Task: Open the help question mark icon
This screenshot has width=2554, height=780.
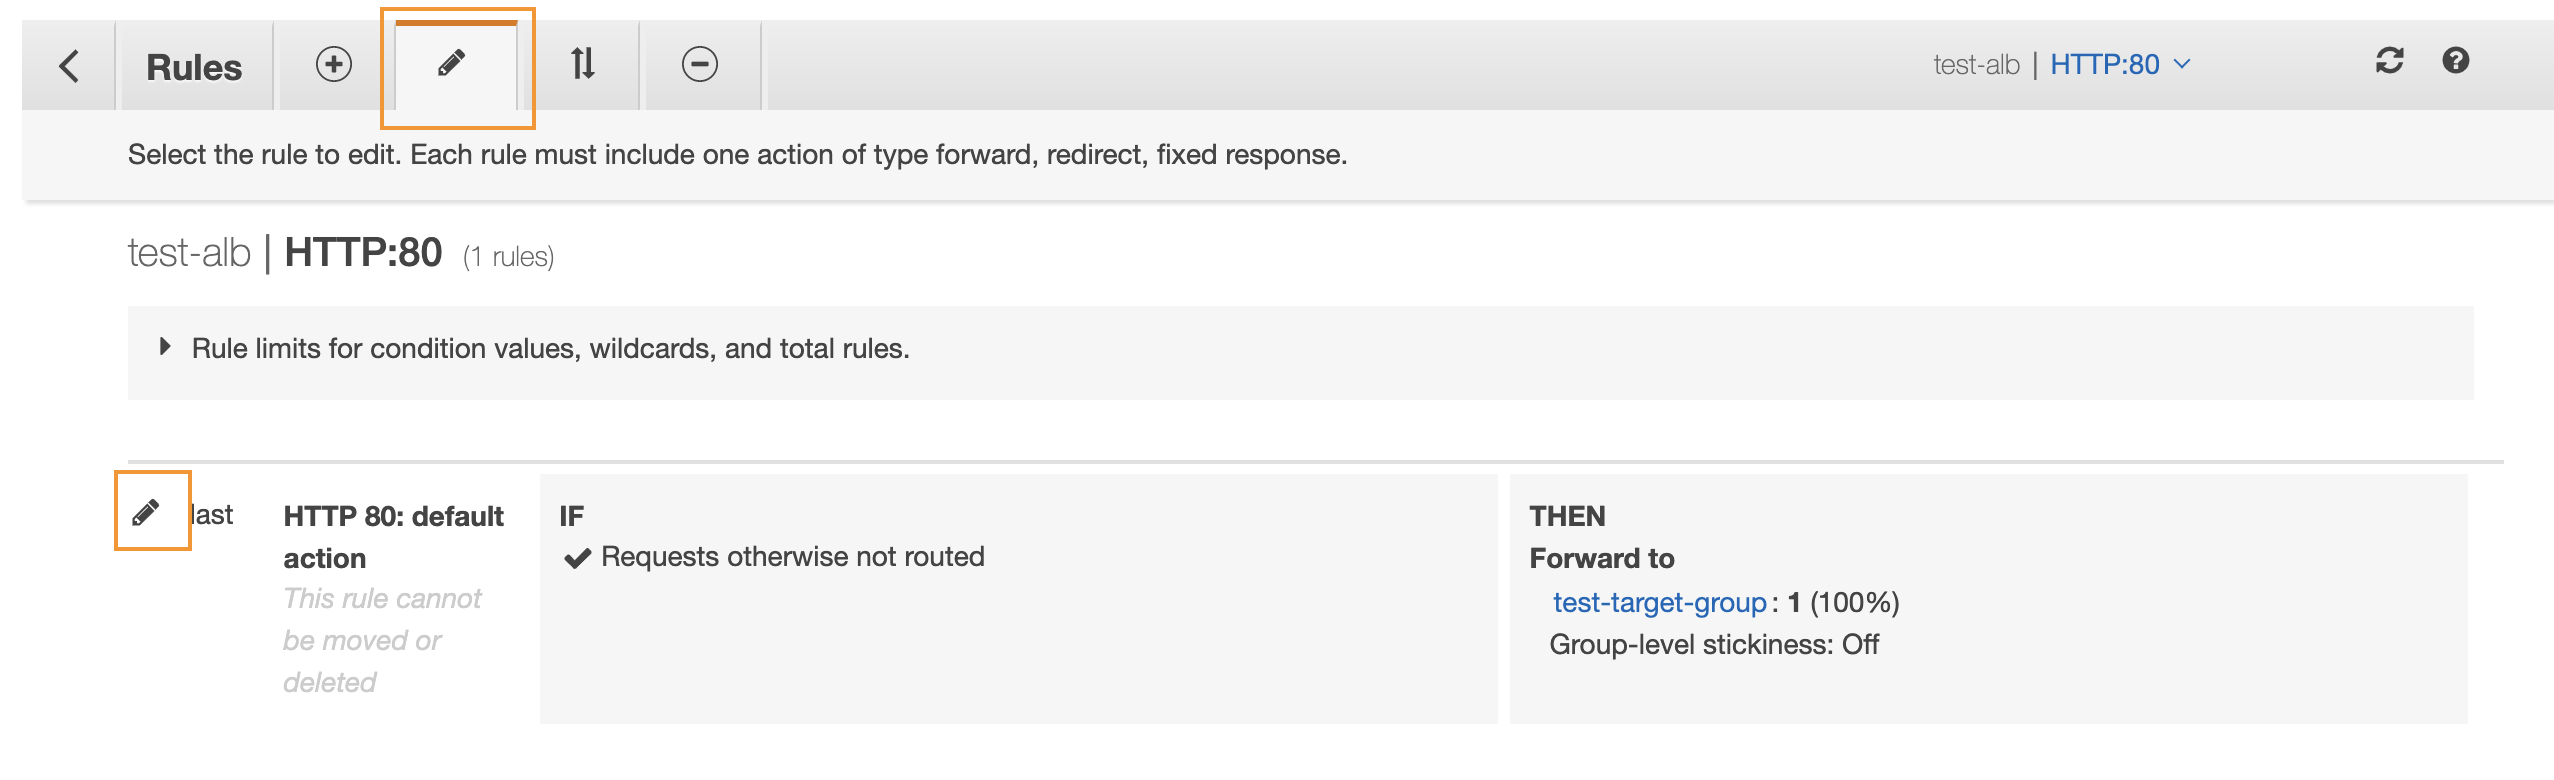Action: click(2456, 61)
